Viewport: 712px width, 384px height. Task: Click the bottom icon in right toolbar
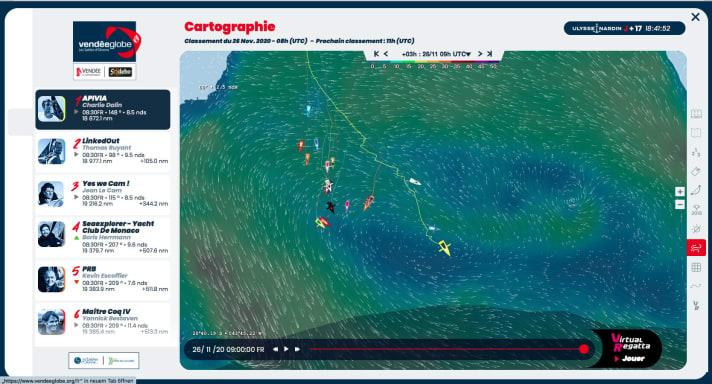[x=696, y=305]
